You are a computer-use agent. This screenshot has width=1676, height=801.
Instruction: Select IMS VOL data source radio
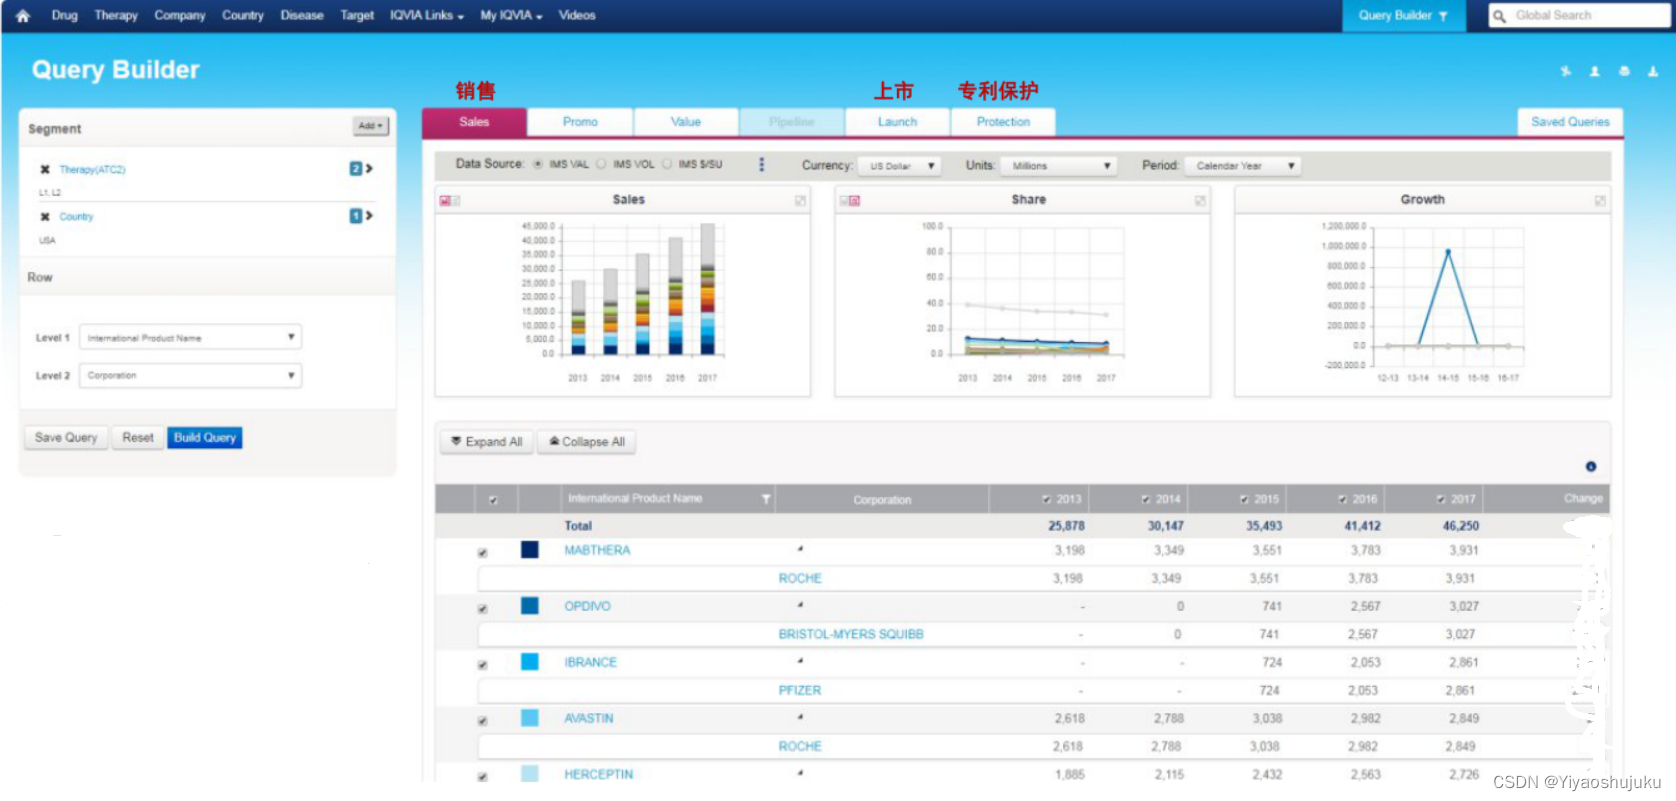point(601,164)
